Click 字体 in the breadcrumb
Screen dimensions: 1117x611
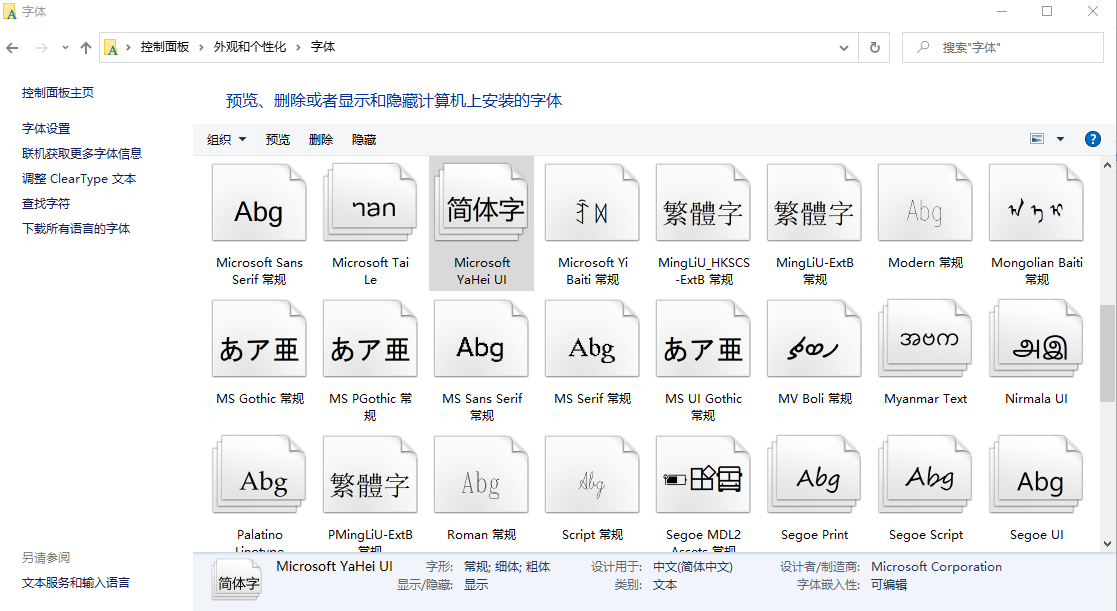[323, 47]
